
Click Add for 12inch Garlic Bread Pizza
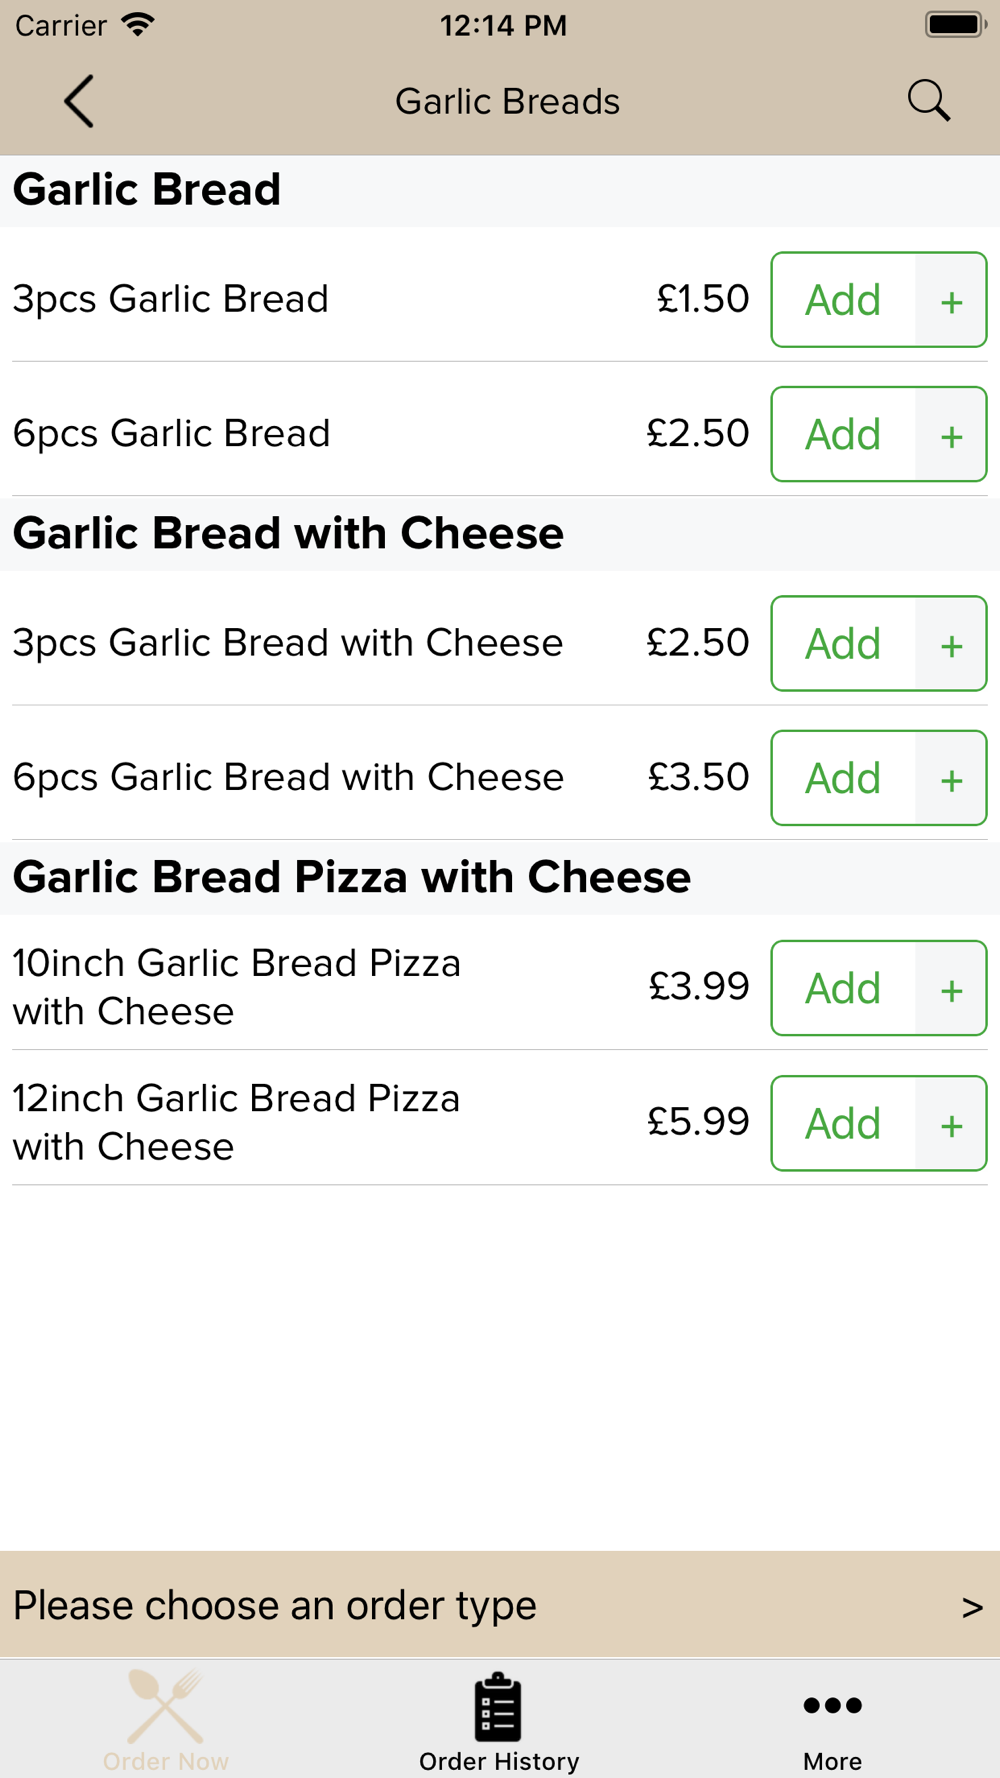pos(843,1124)
